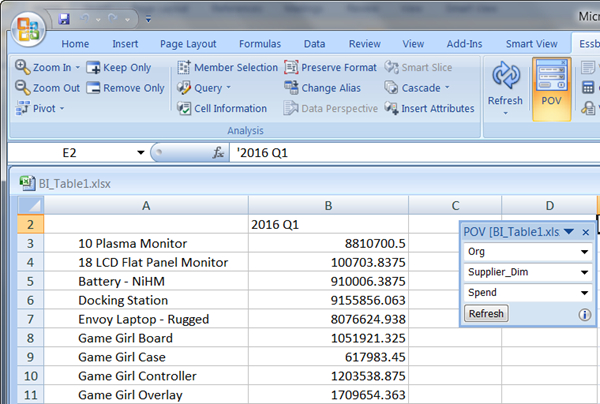The height and width of the screenshot is (404, 600).
Task: Open the Zoom In dropdown arrow
Action: pyautogui.click(x=78, y=67)
